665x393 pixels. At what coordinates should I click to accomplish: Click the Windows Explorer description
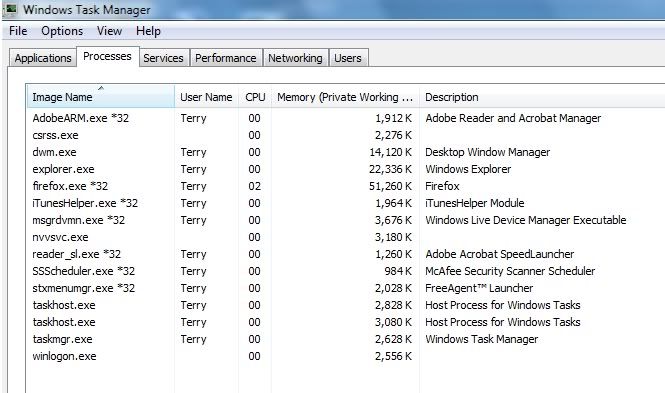(468, 169)
